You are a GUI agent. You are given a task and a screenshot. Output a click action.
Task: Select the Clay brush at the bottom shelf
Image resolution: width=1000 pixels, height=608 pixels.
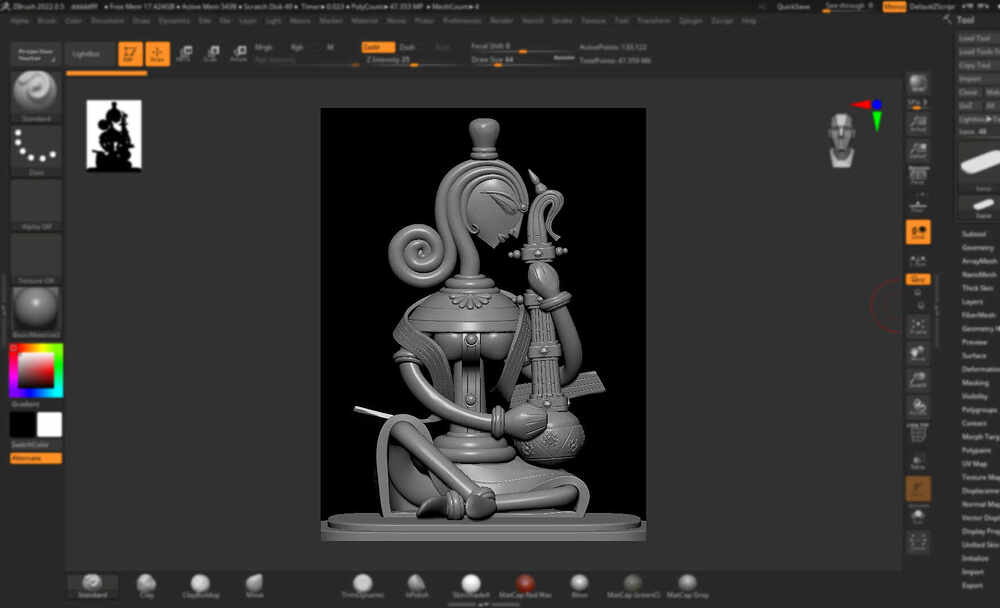coord(147,586)
